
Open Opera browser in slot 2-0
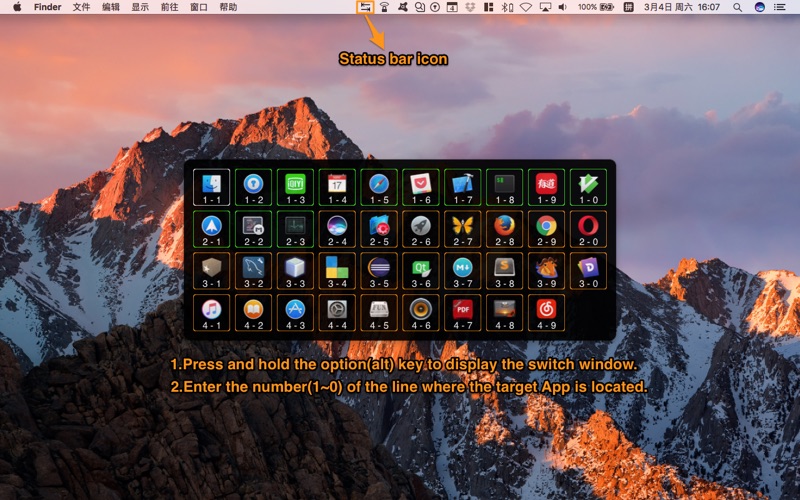(x=588, y=229)
